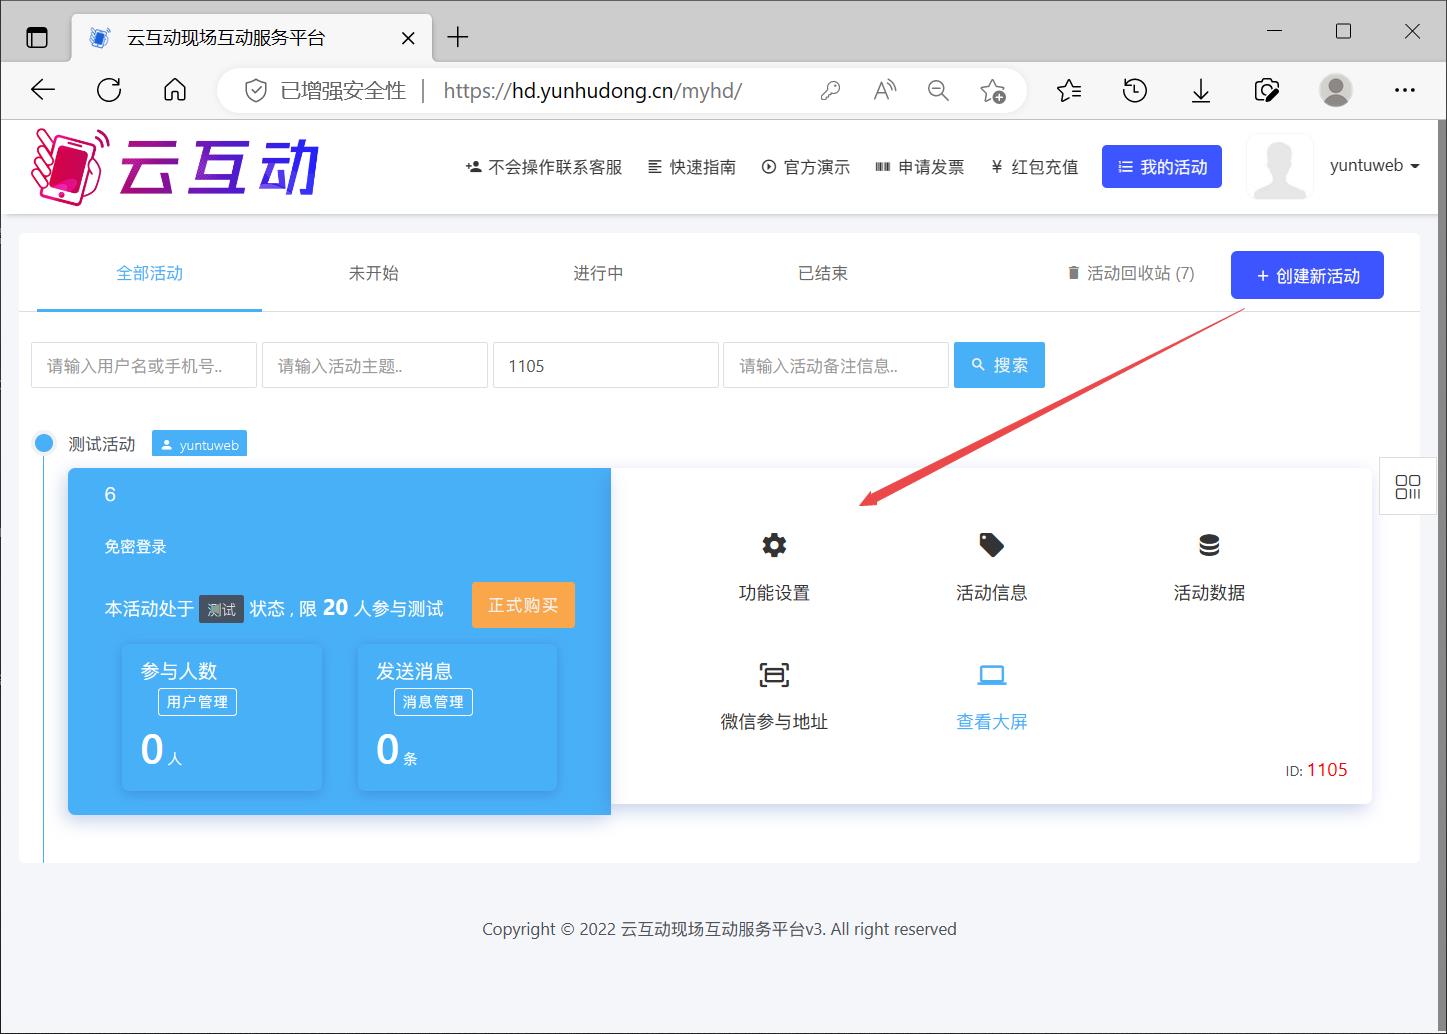Open browser settings and more menu
Image resolution: width=1447 pixels, height=1034 pixels.
tap(1405, 90)
